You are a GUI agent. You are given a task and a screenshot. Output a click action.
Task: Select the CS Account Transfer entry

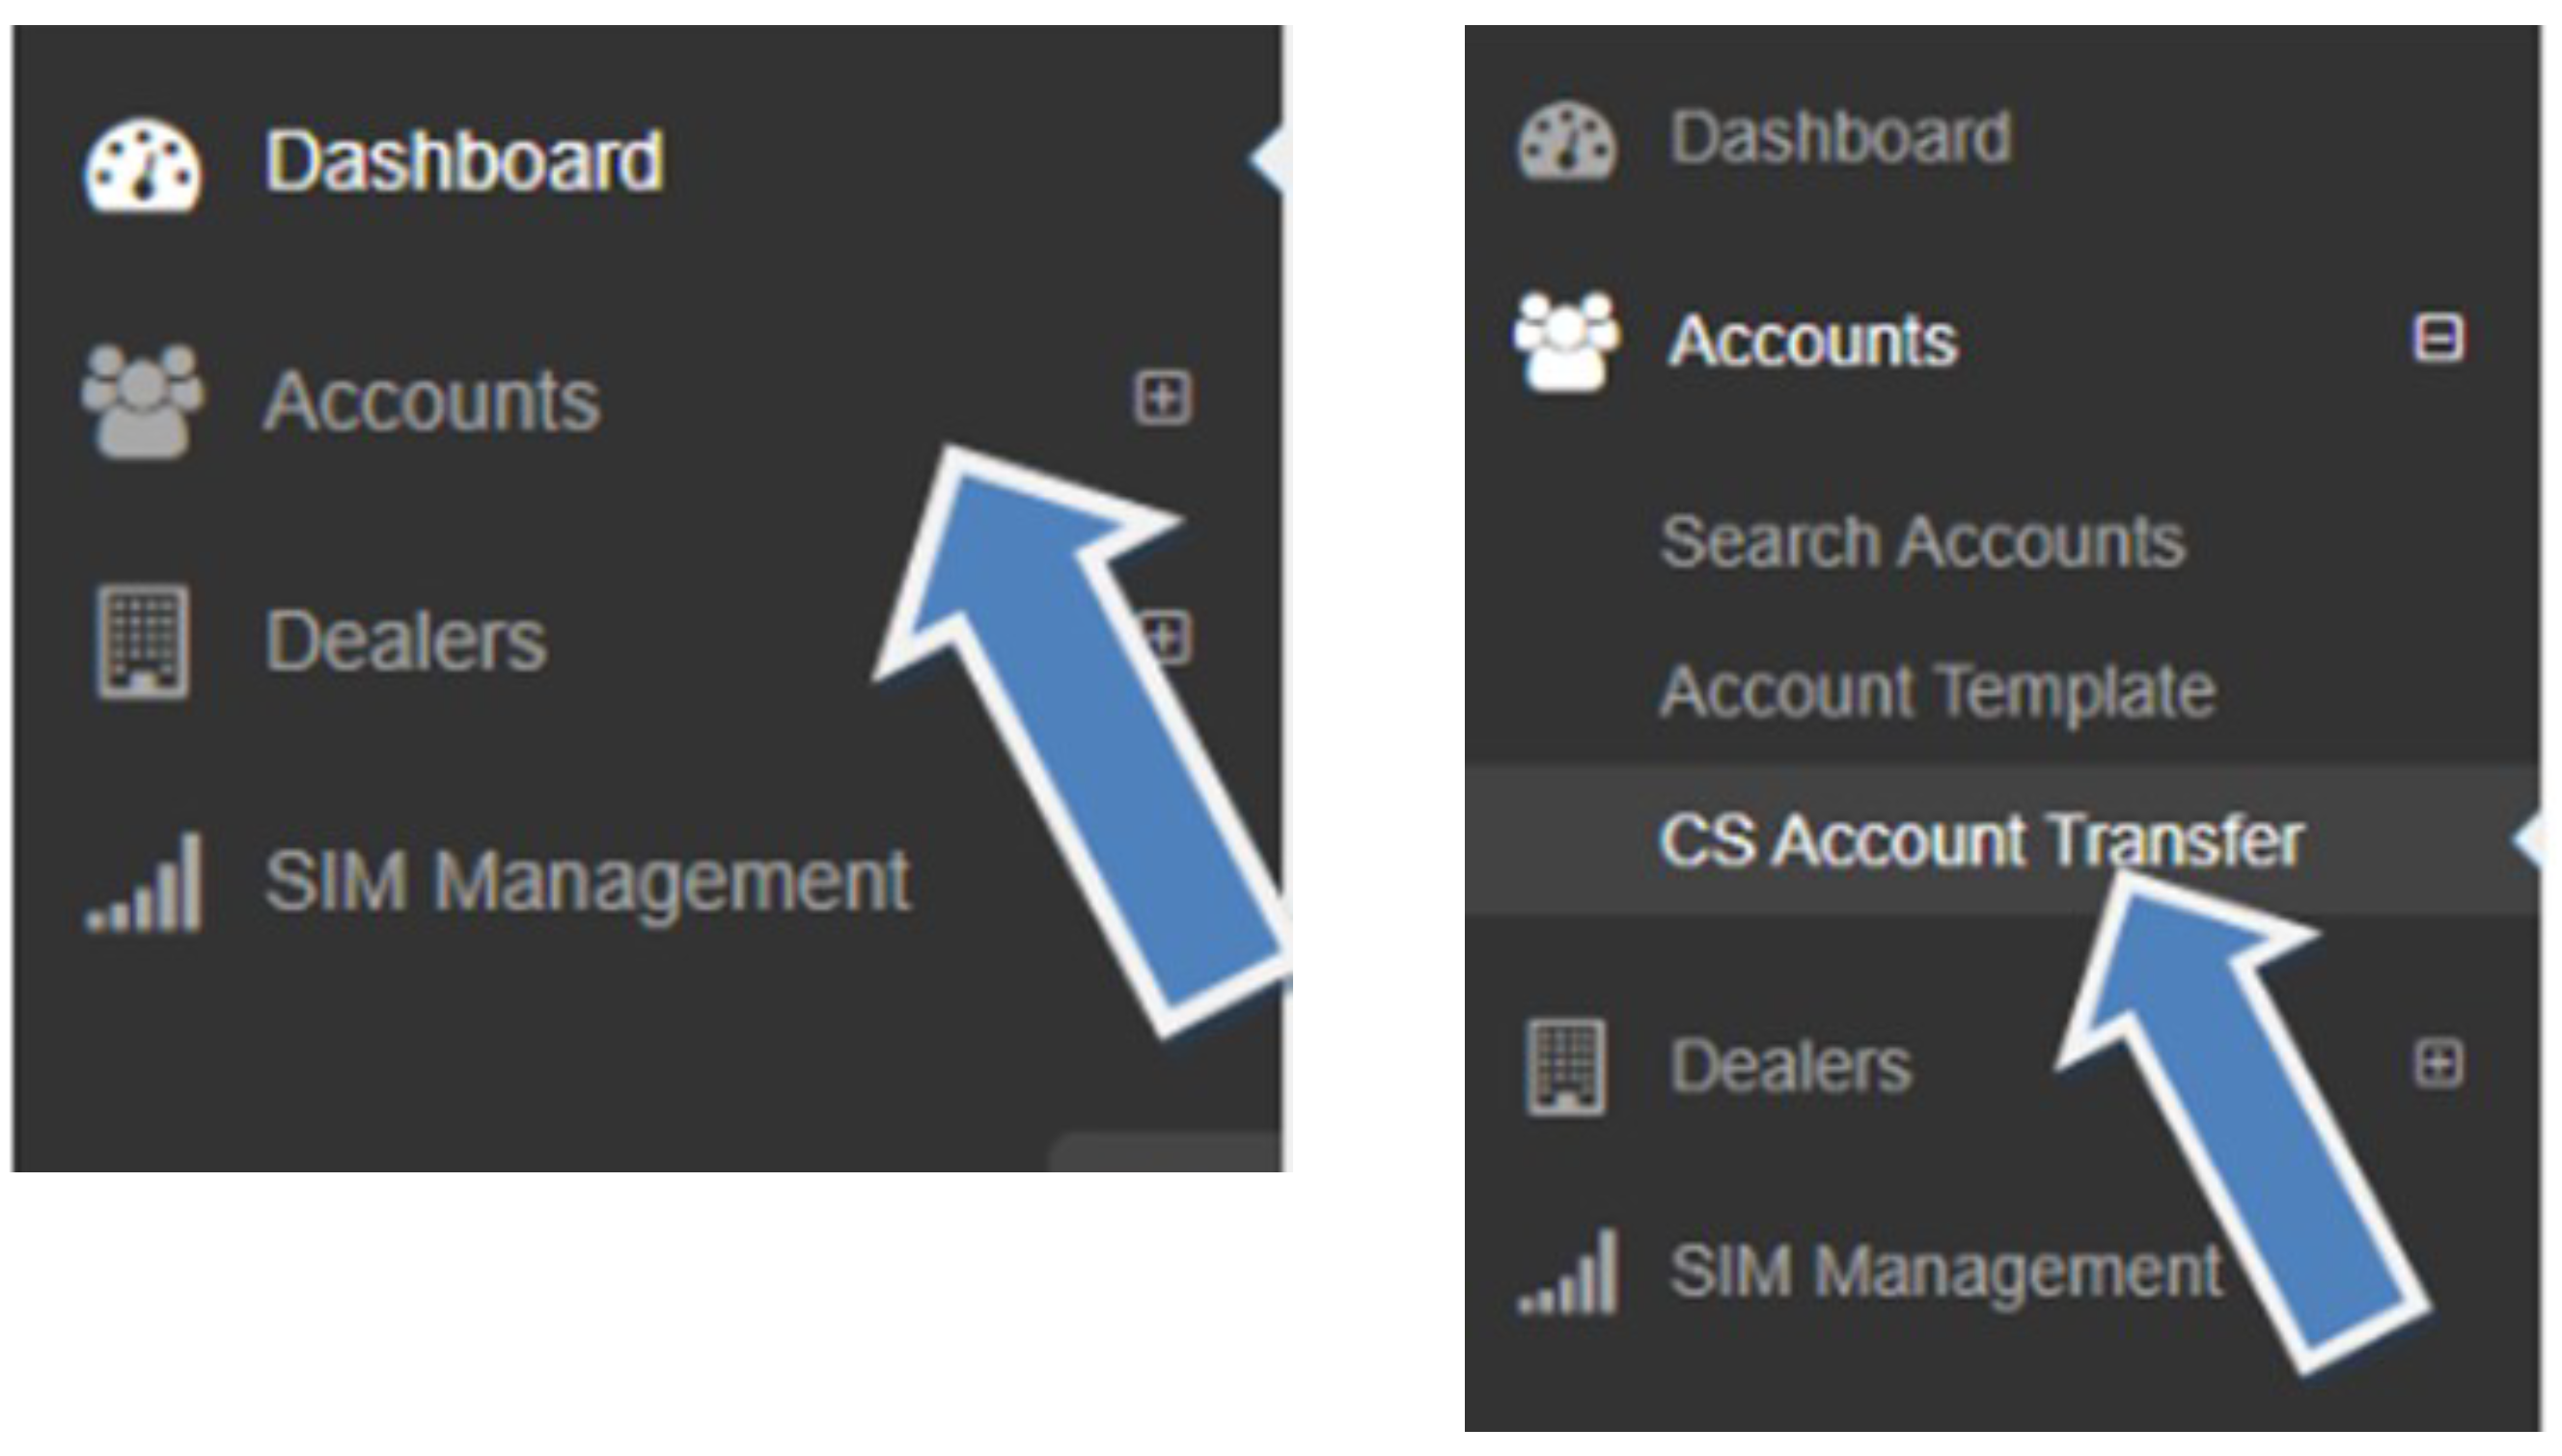click(x=1982, y=840)
